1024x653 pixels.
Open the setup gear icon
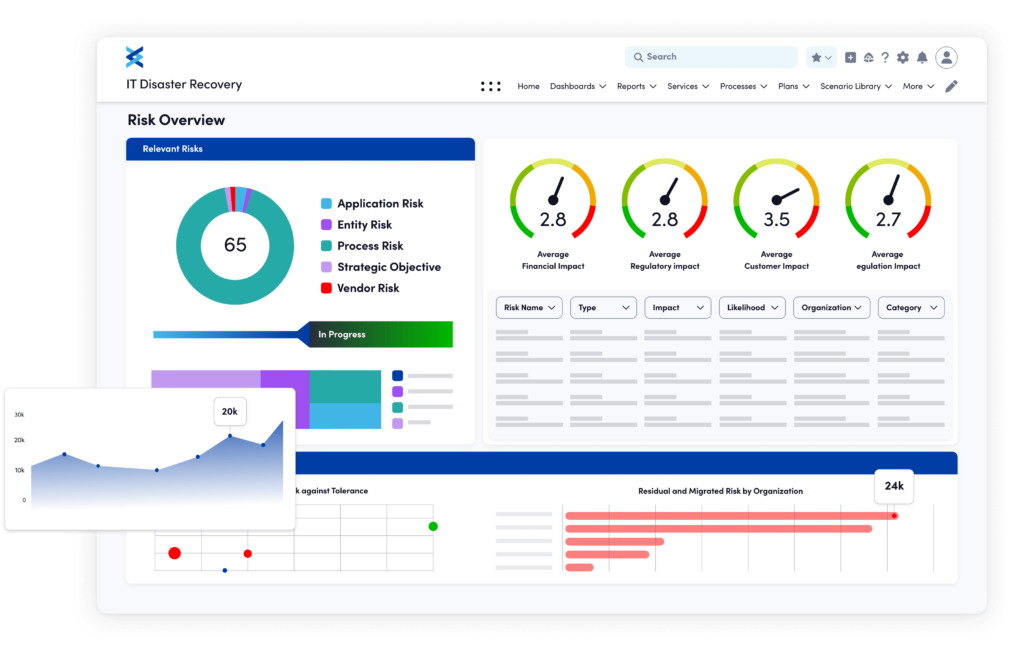click(902, 58)
